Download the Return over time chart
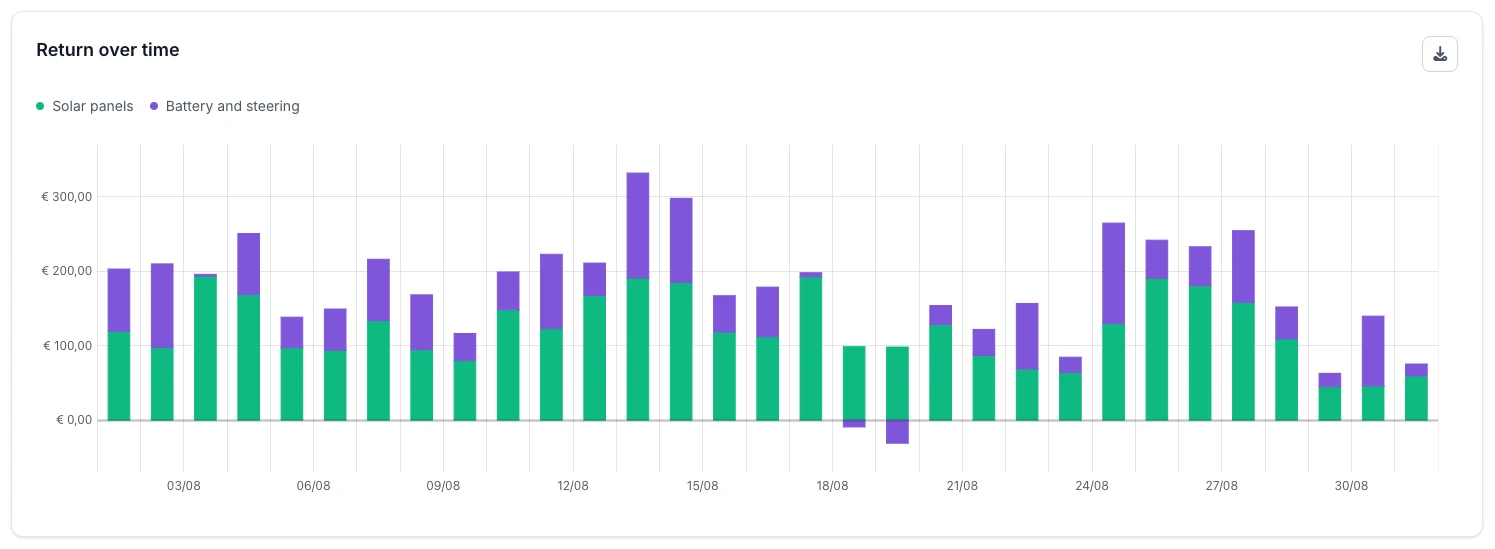The height and width of the screenshot is (549, 1495). (x=1439, y=54)
